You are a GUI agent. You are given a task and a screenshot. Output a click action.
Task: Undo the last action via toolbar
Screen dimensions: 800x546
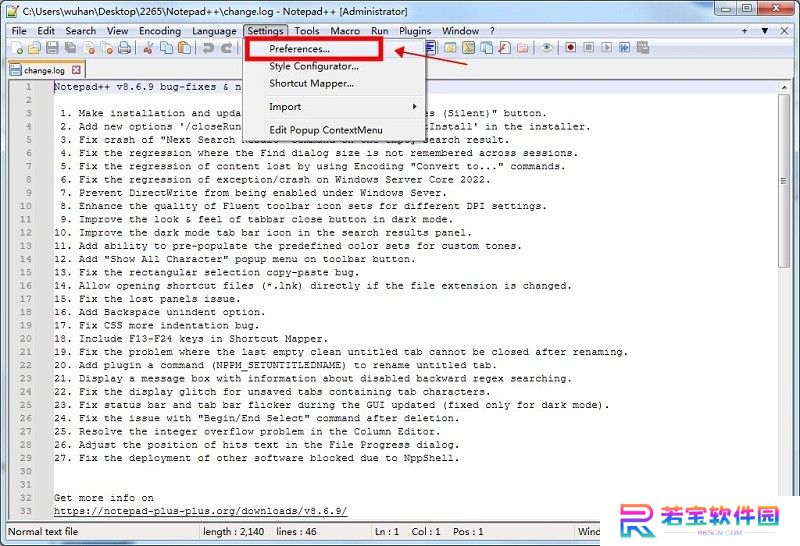click(x=208, y=48)
